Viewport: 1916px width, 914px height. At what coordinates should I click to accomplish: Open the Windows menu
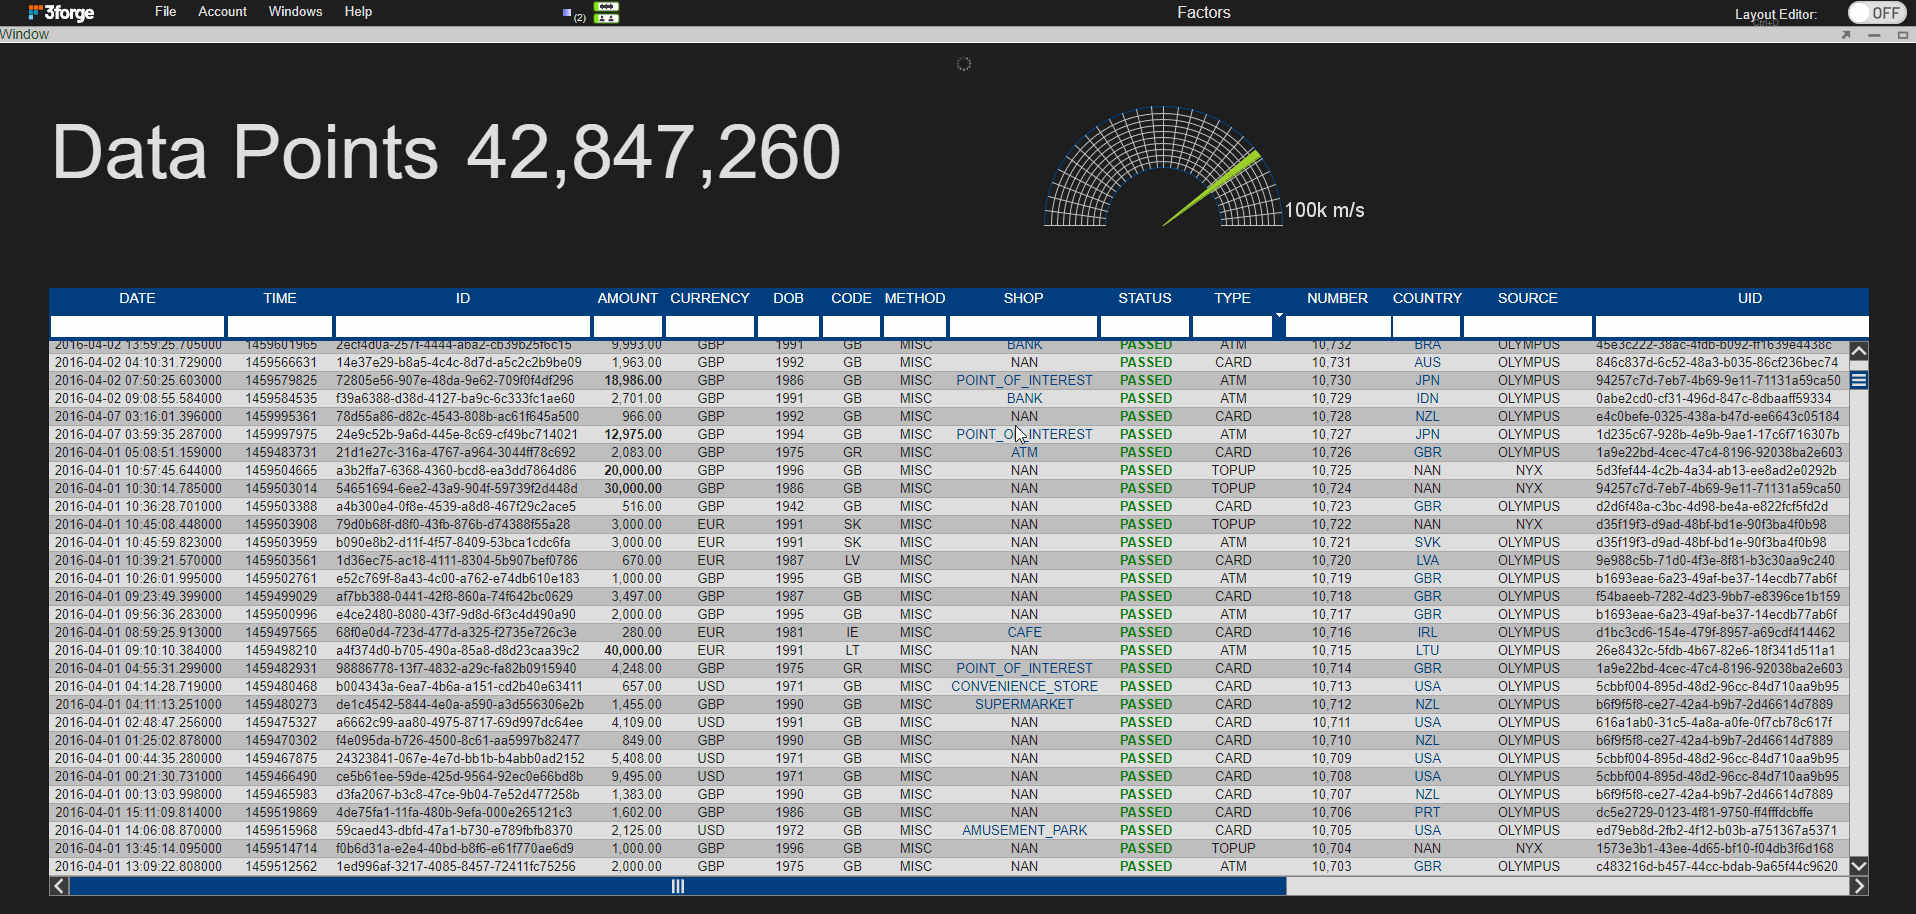pos(295,12)
